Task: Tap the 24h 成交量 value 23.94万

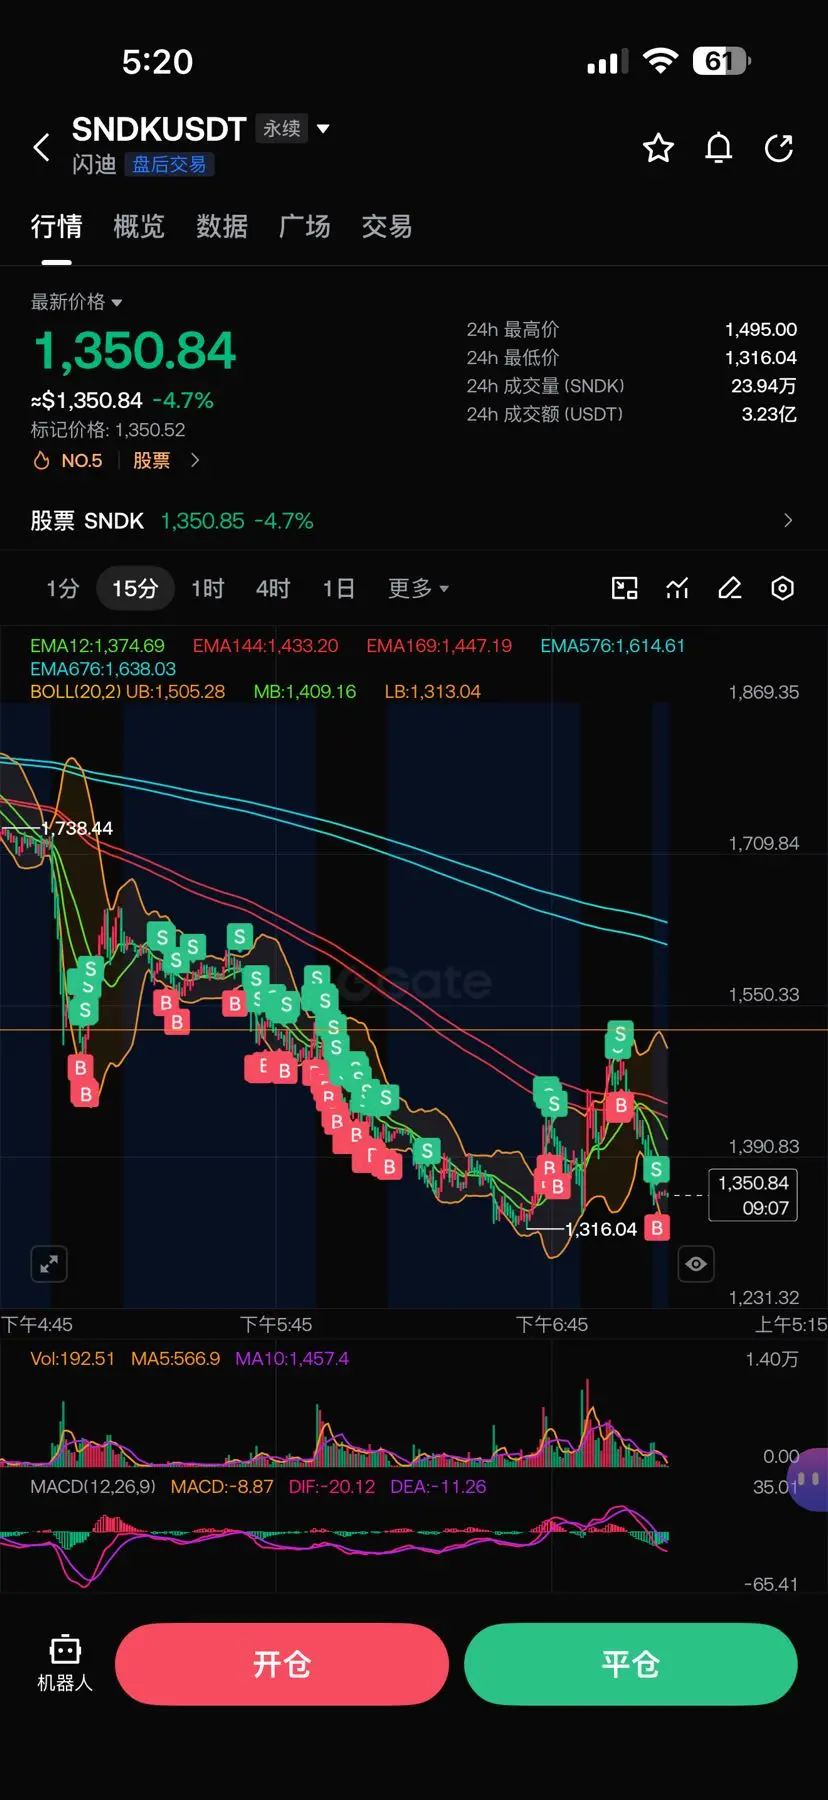Action: (764, 386)
